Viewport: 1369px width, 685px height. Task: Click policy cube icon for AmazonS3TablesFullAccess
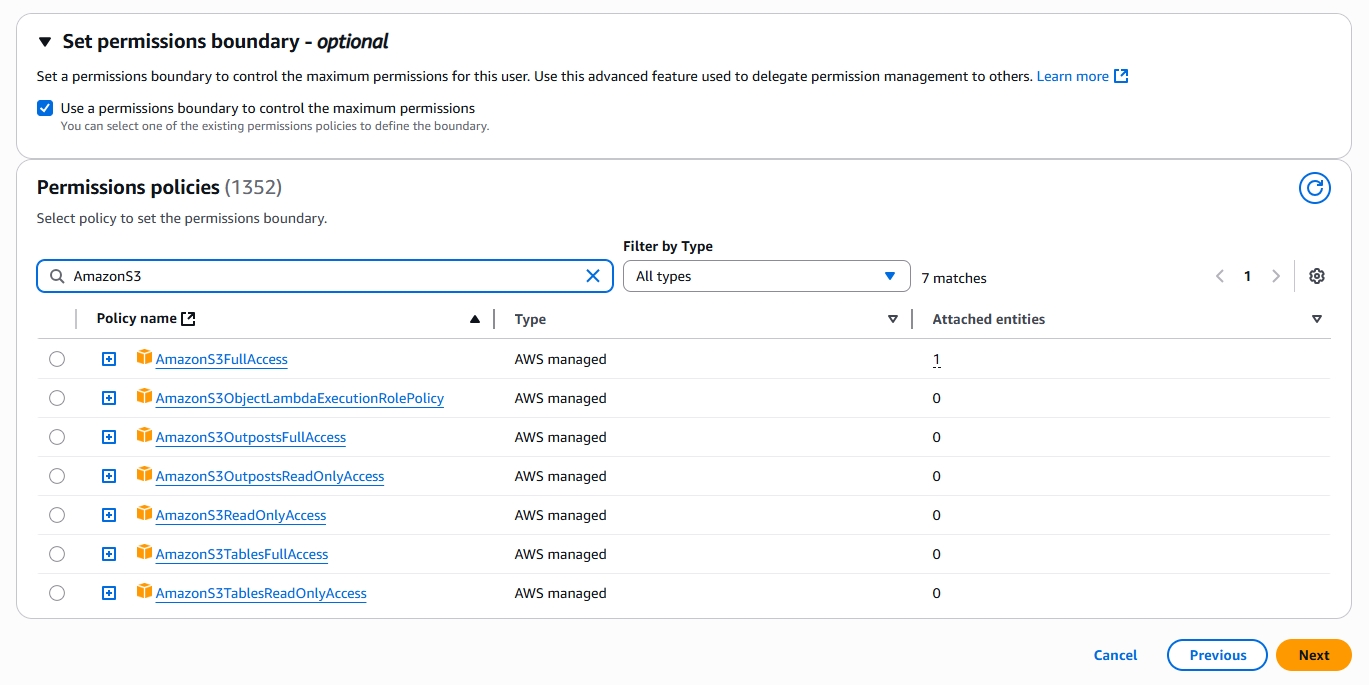[145, 552]
